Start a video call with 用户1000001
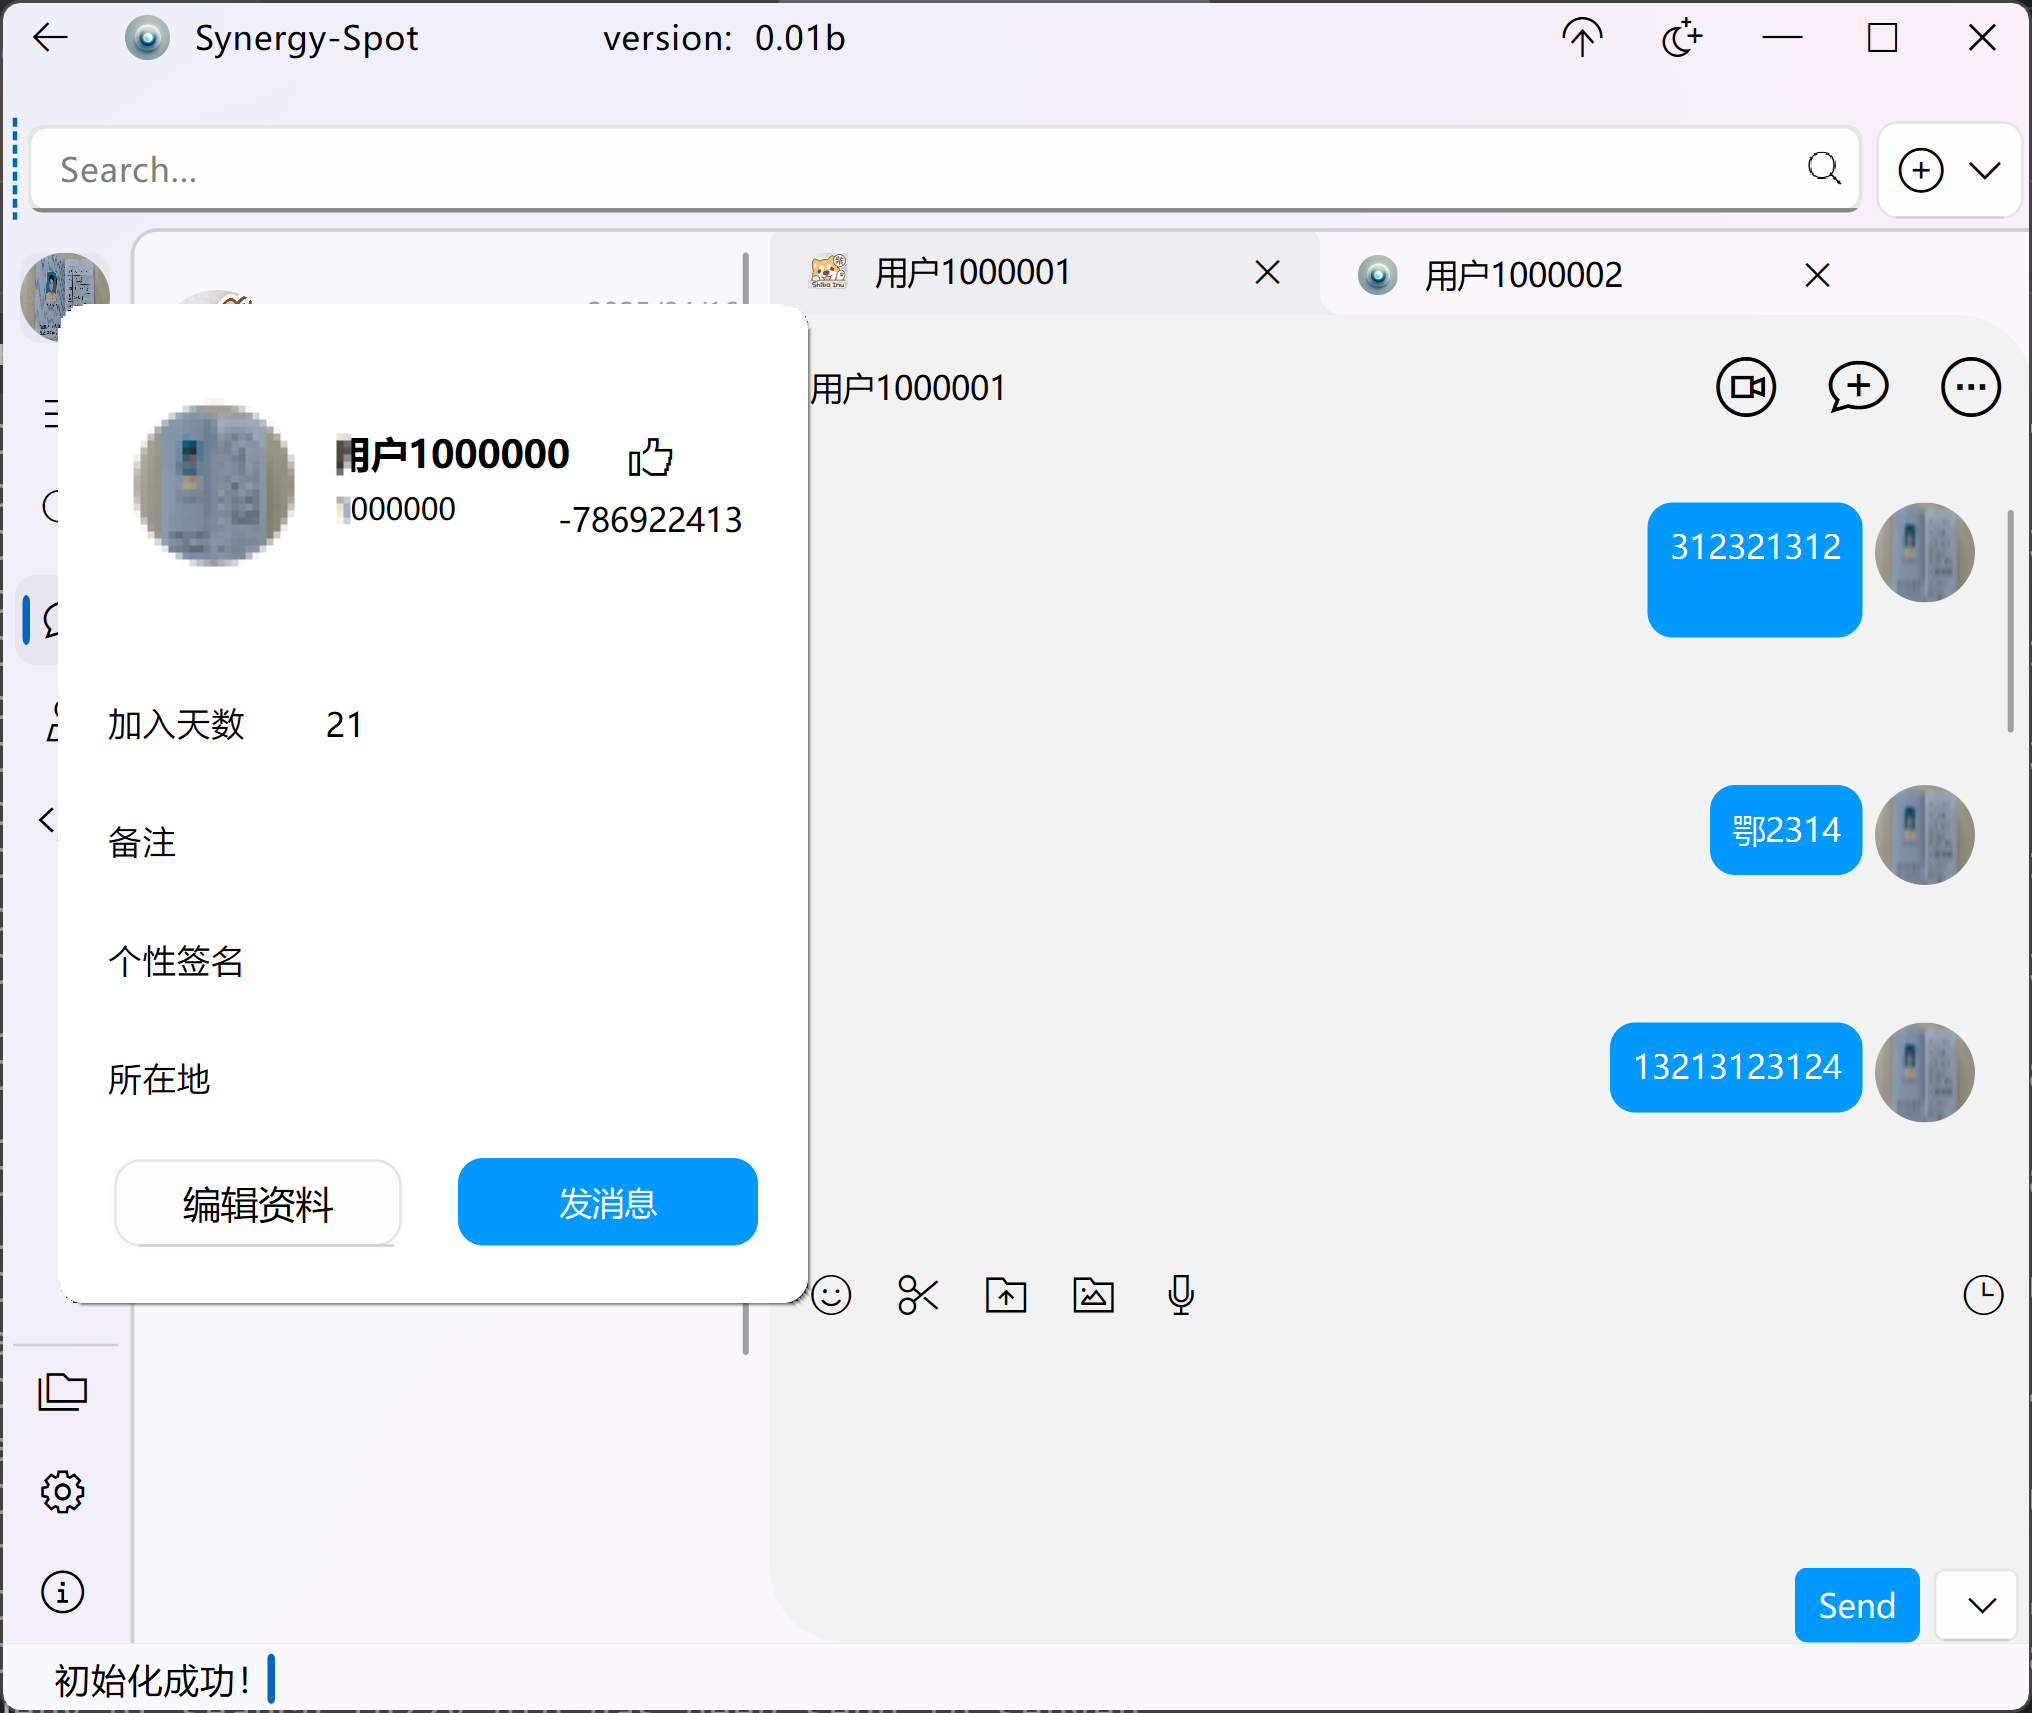The height and width of the screenshot is (1713, 2032). (x=1745, y=387)
